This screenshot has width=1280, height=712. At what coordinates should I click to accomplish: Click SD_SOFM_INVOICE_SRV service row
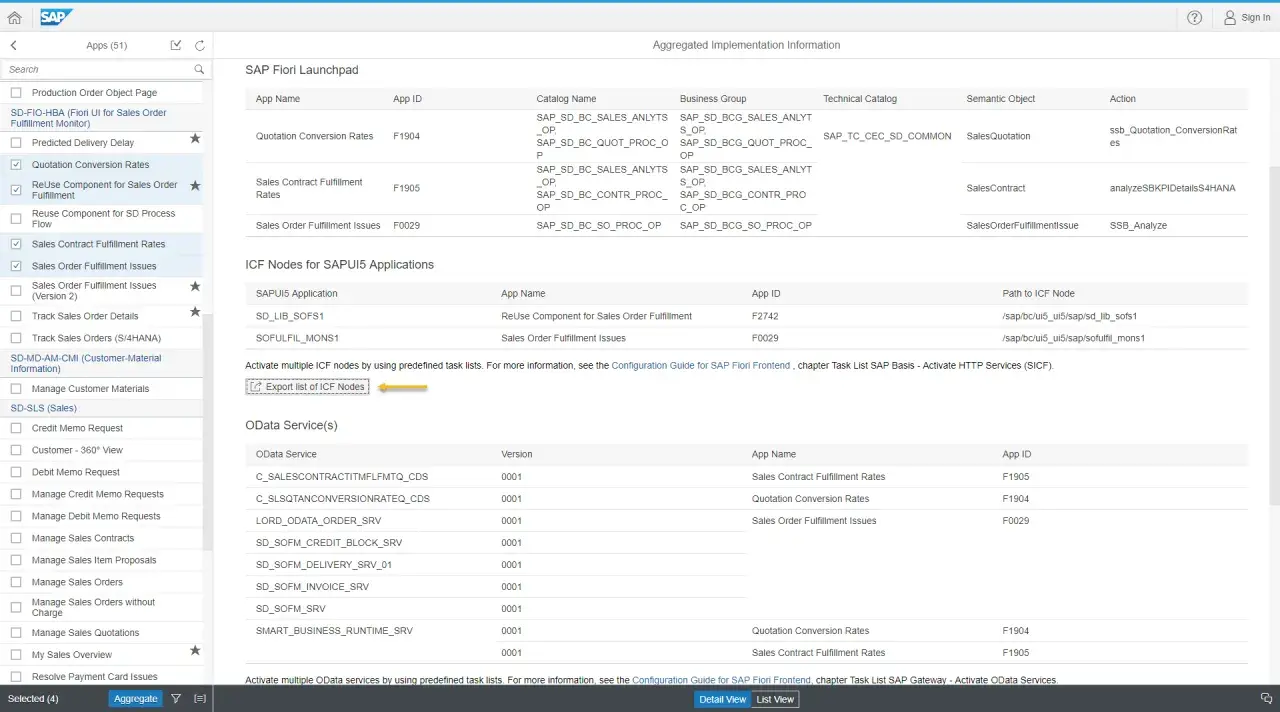(x=312, y=587)
